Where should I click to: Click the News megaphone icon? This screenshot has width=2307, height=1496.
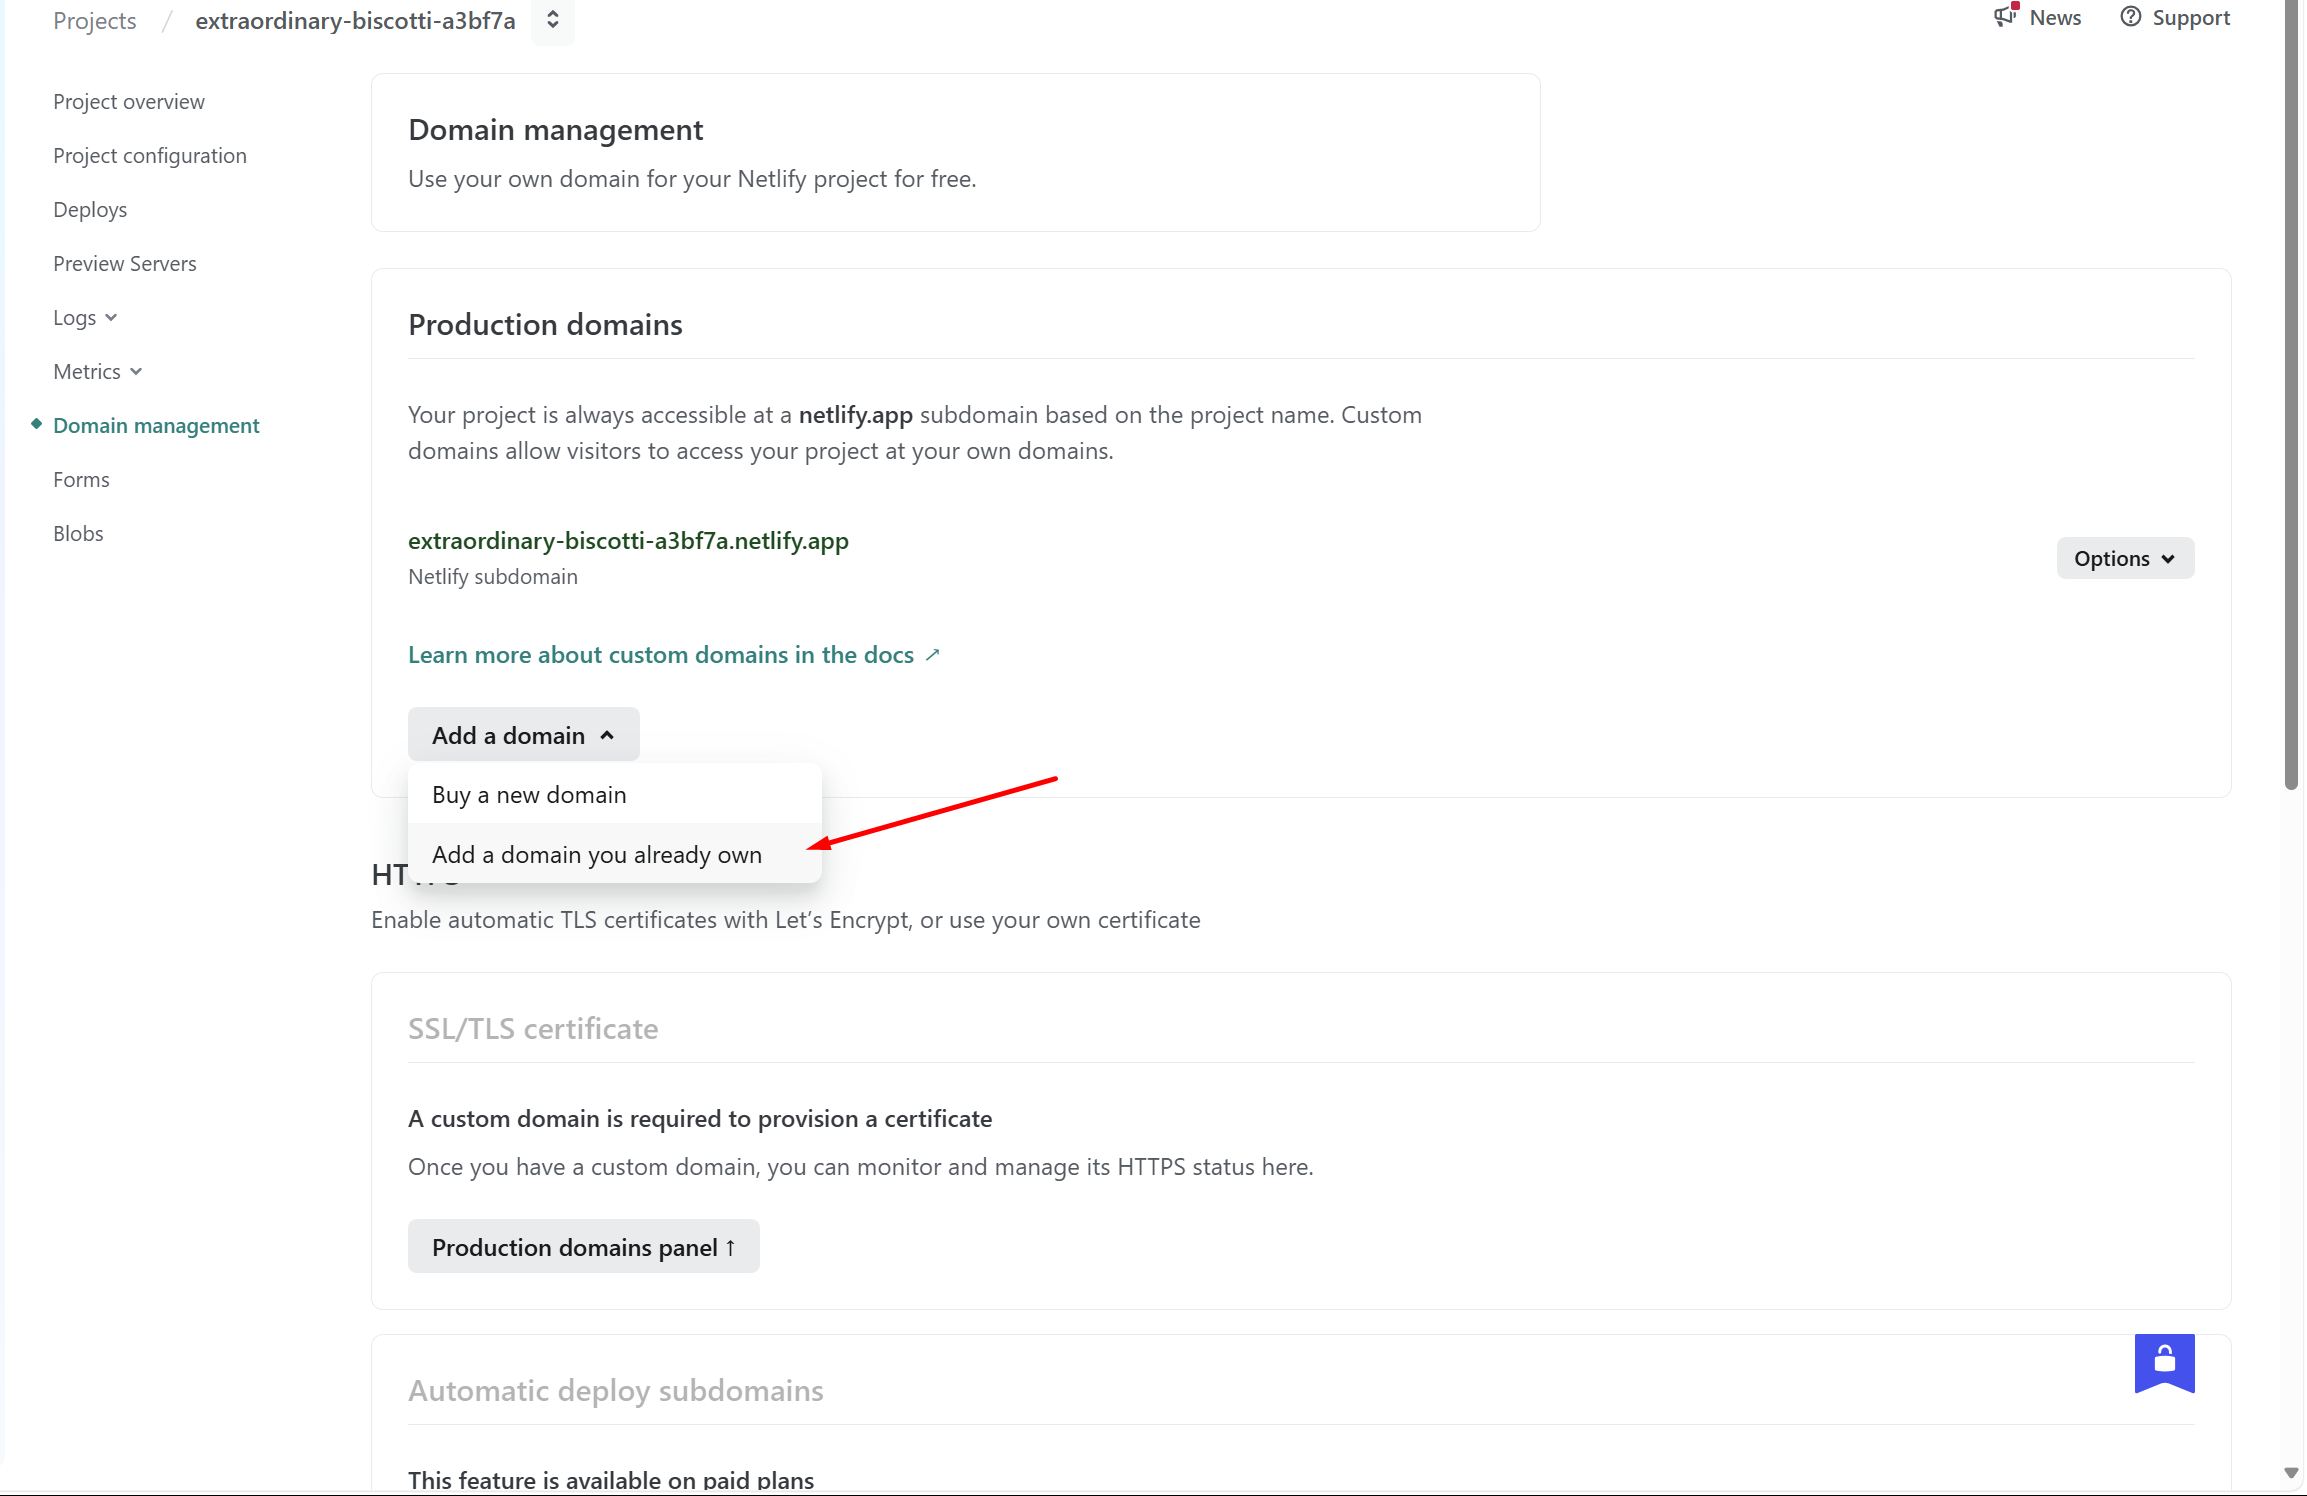(2005, 17)
